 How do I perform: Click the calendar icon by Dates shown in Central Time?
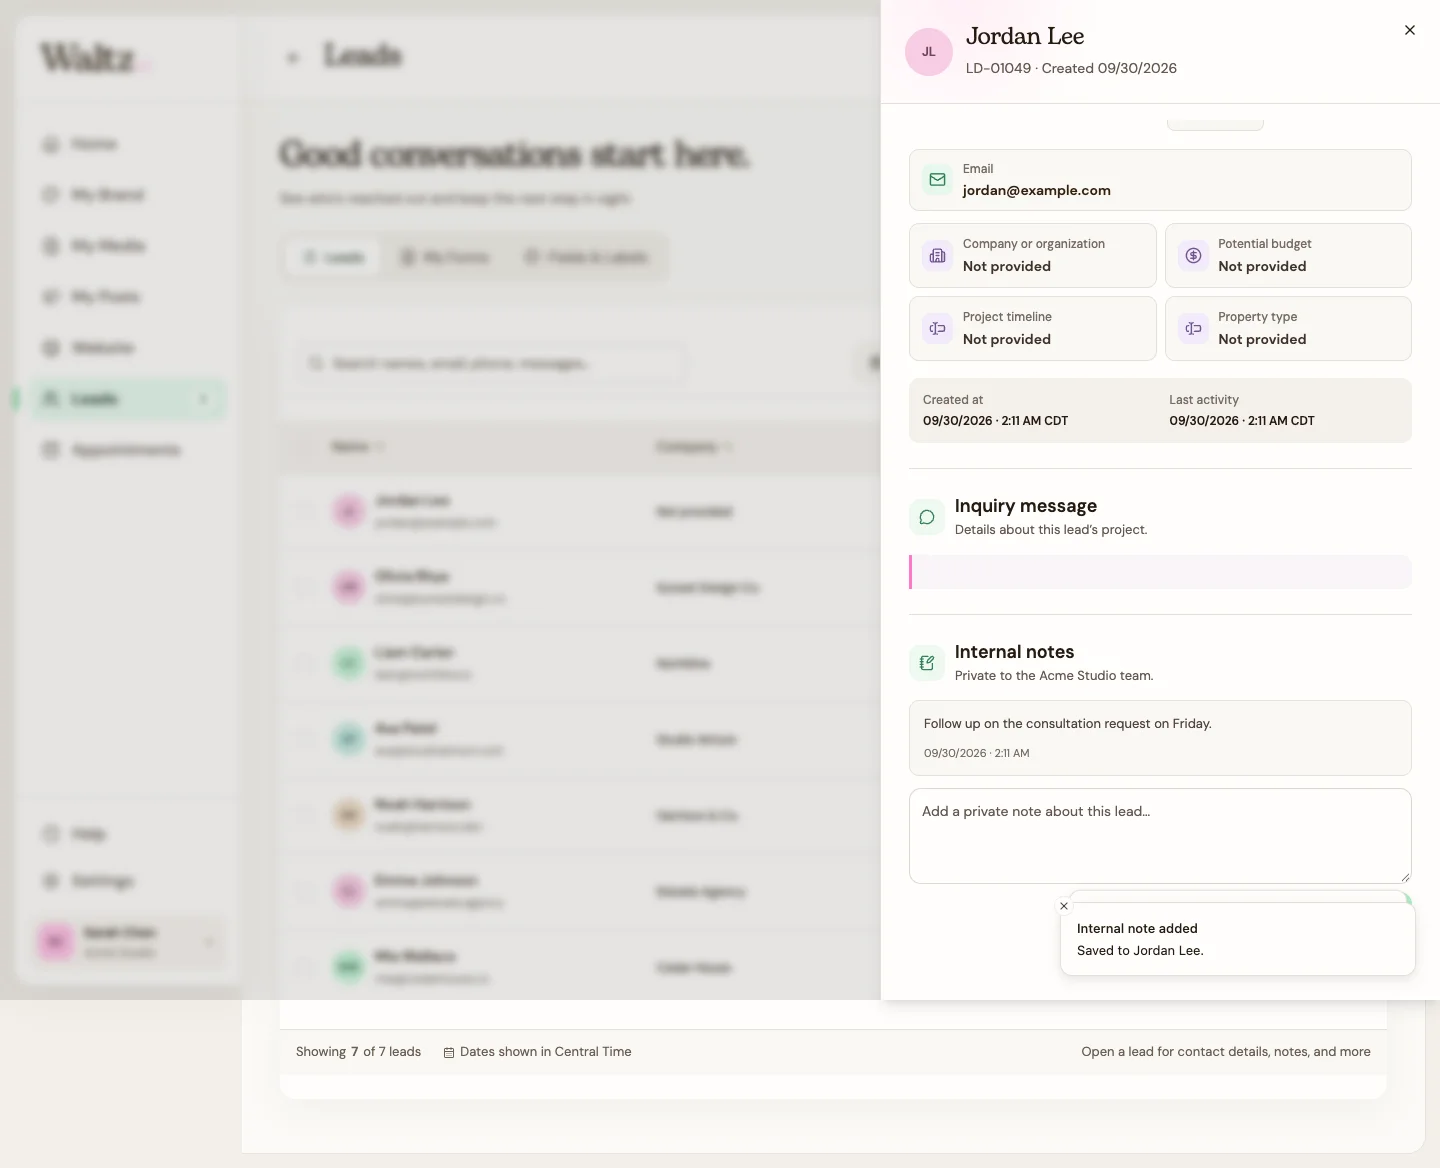pos(449,1052)
